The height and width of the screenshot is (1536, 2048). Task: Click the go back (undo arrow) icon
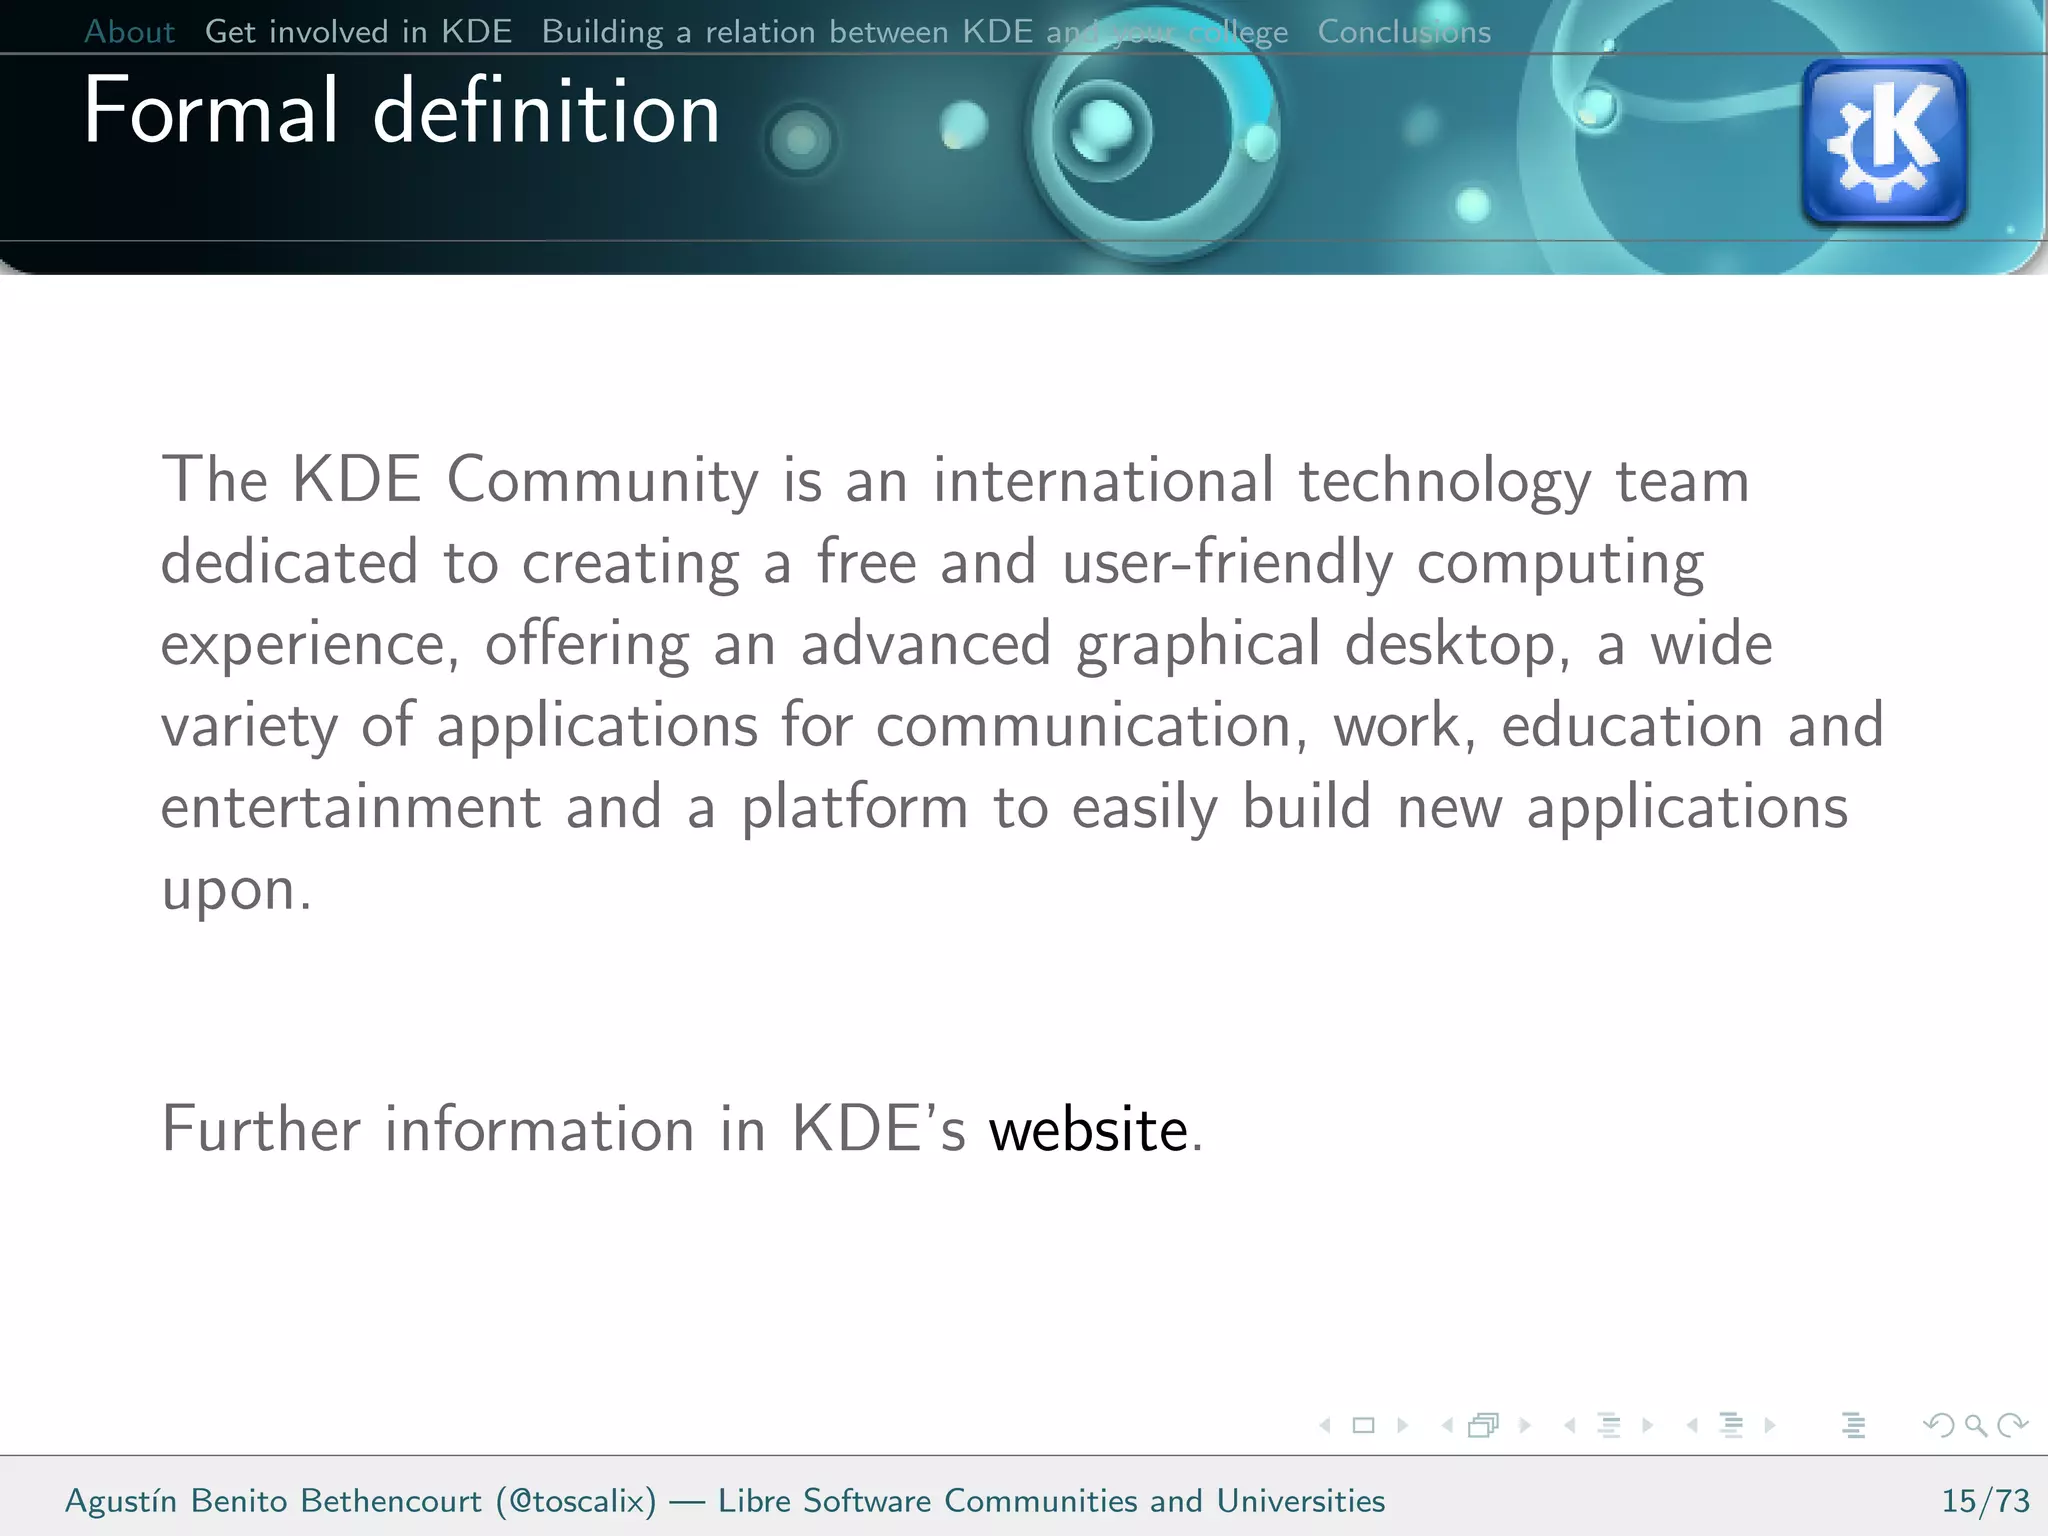point(1939,1425)
